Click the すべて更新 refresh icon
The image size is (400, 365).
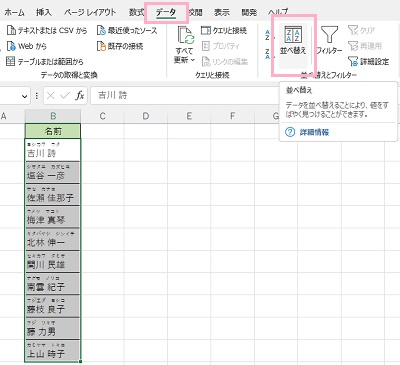(186, 35)
